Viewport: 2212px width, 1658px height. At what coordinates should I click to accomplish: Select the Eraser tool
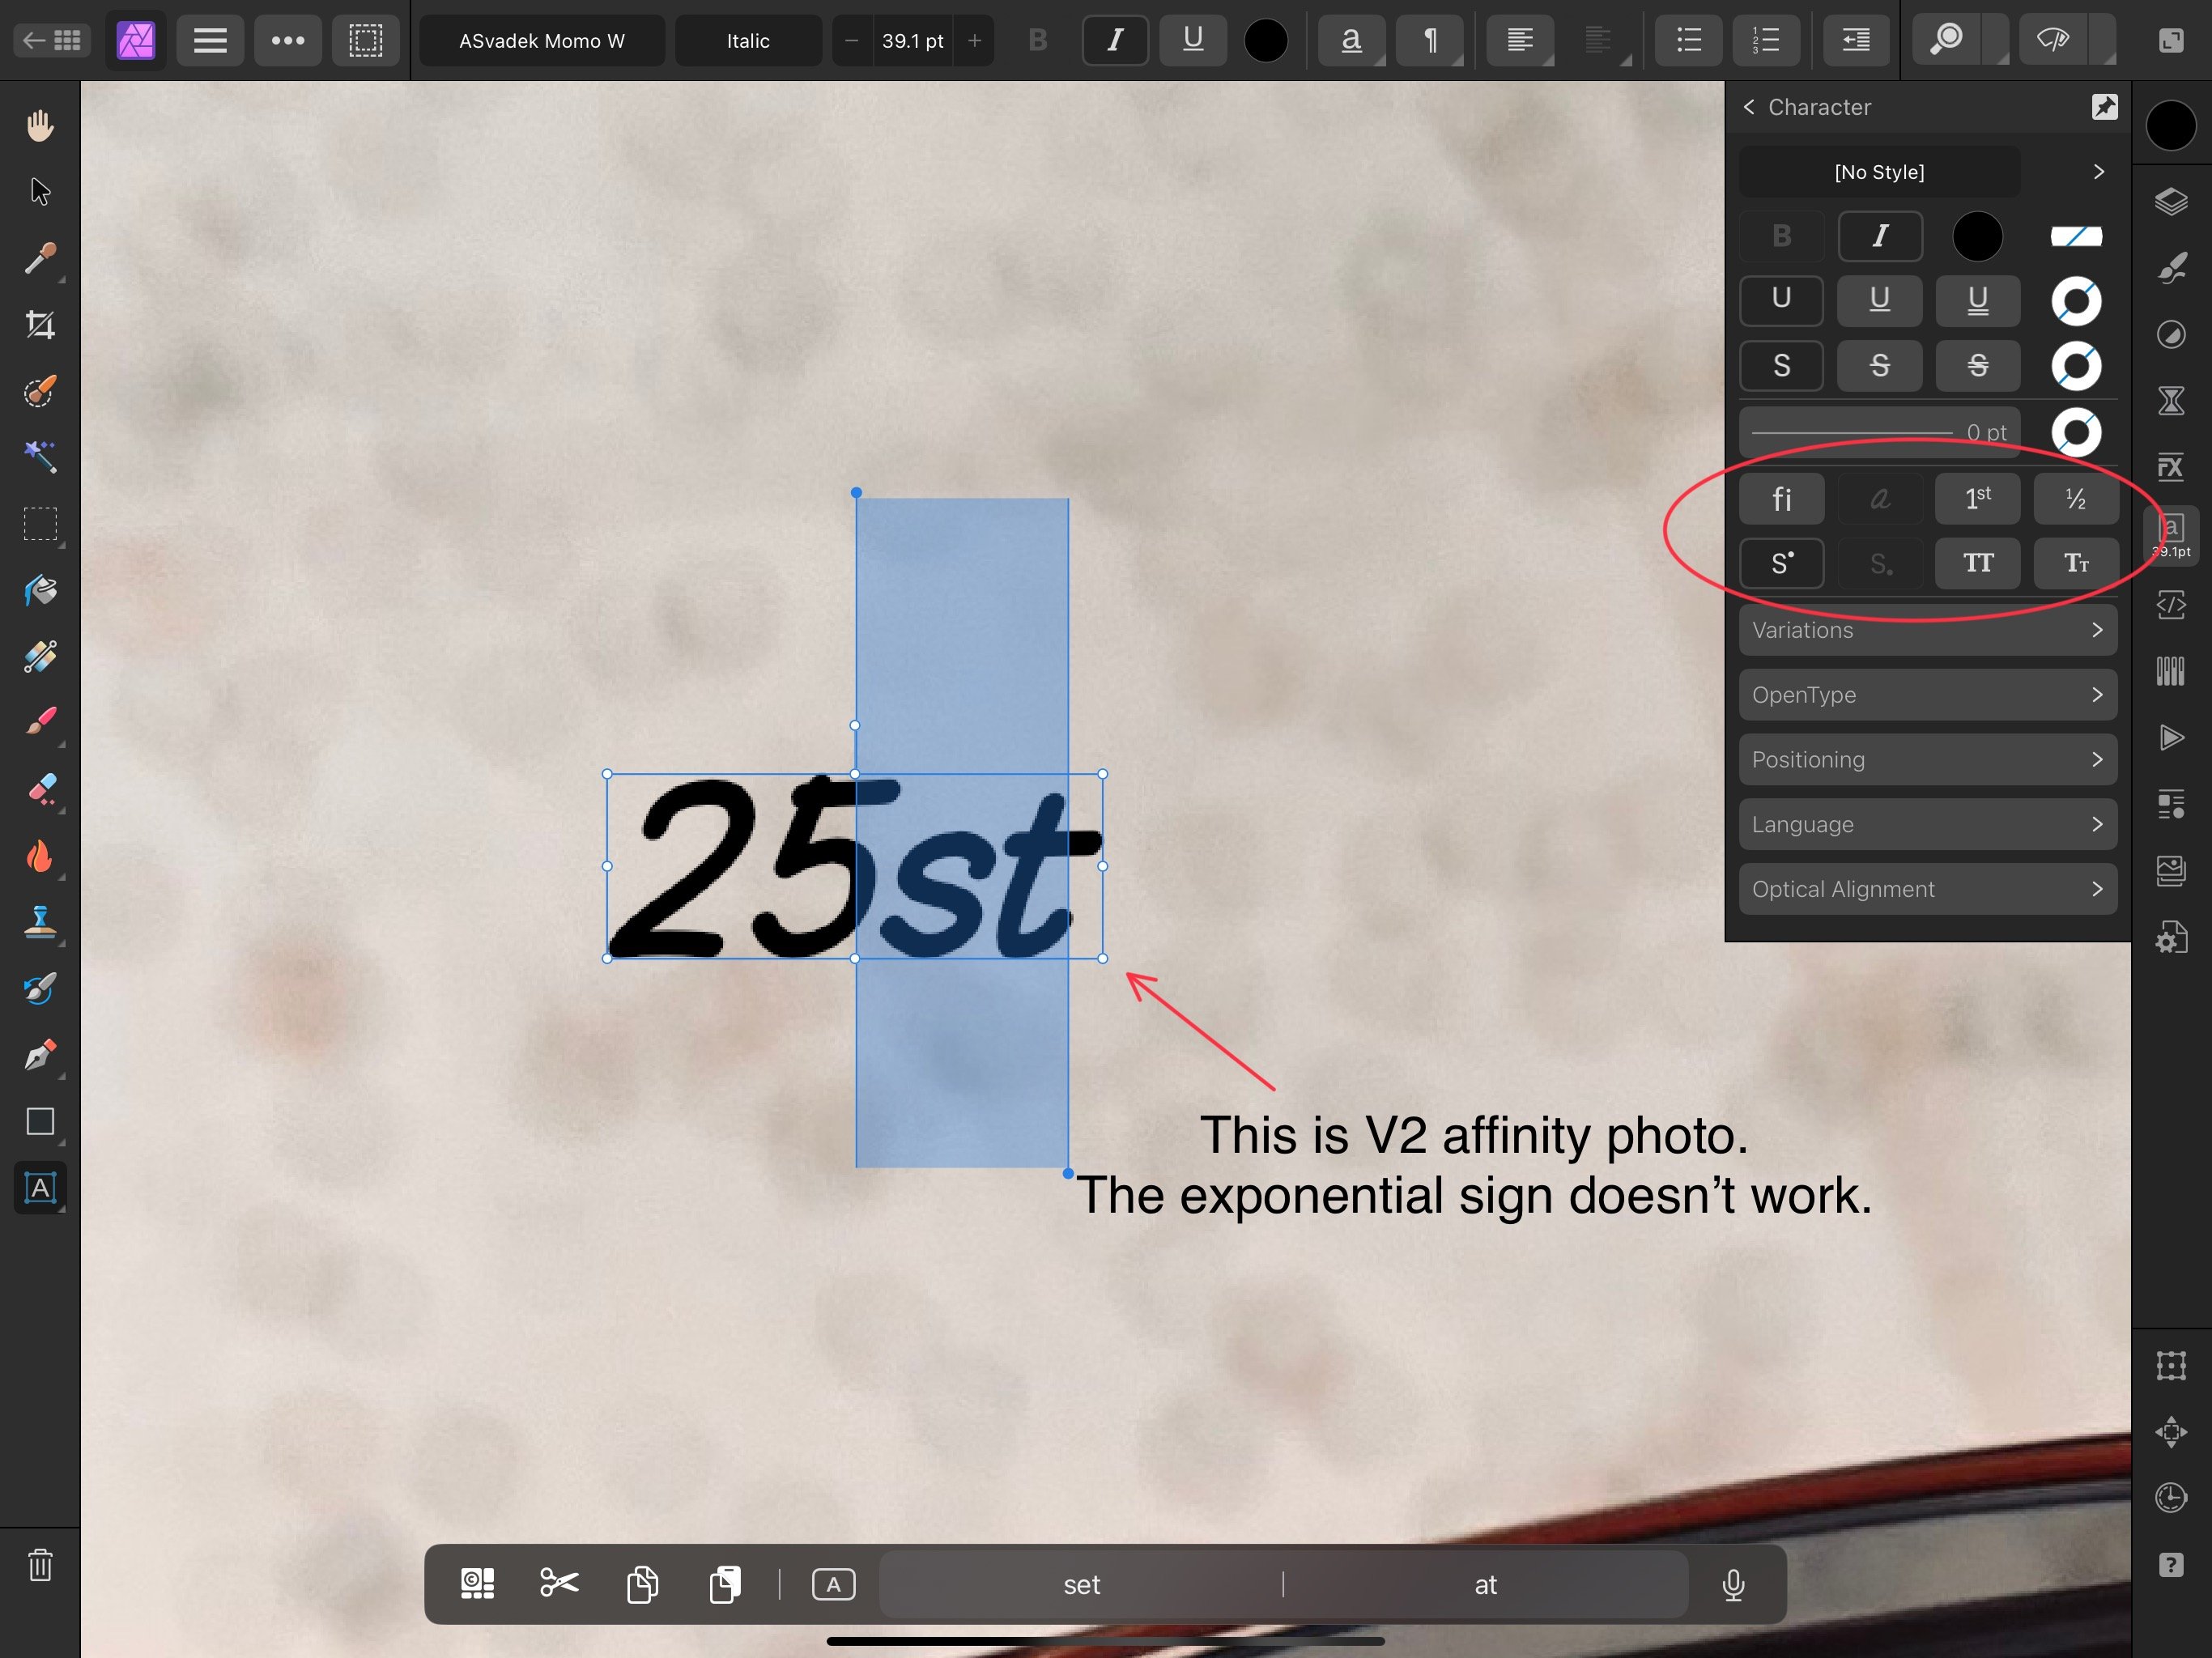pos(40,790)
